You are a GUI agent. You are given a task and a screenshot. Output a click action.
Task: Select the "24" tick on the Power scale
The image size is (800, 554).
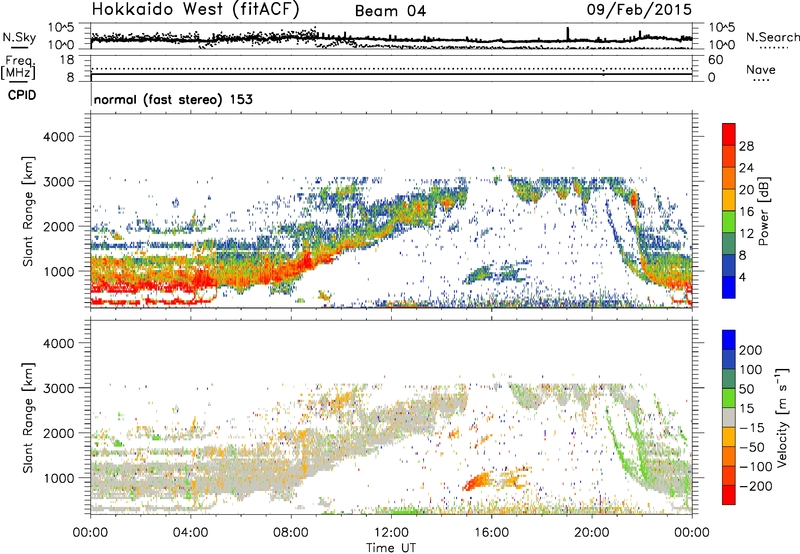coord(746,168)
